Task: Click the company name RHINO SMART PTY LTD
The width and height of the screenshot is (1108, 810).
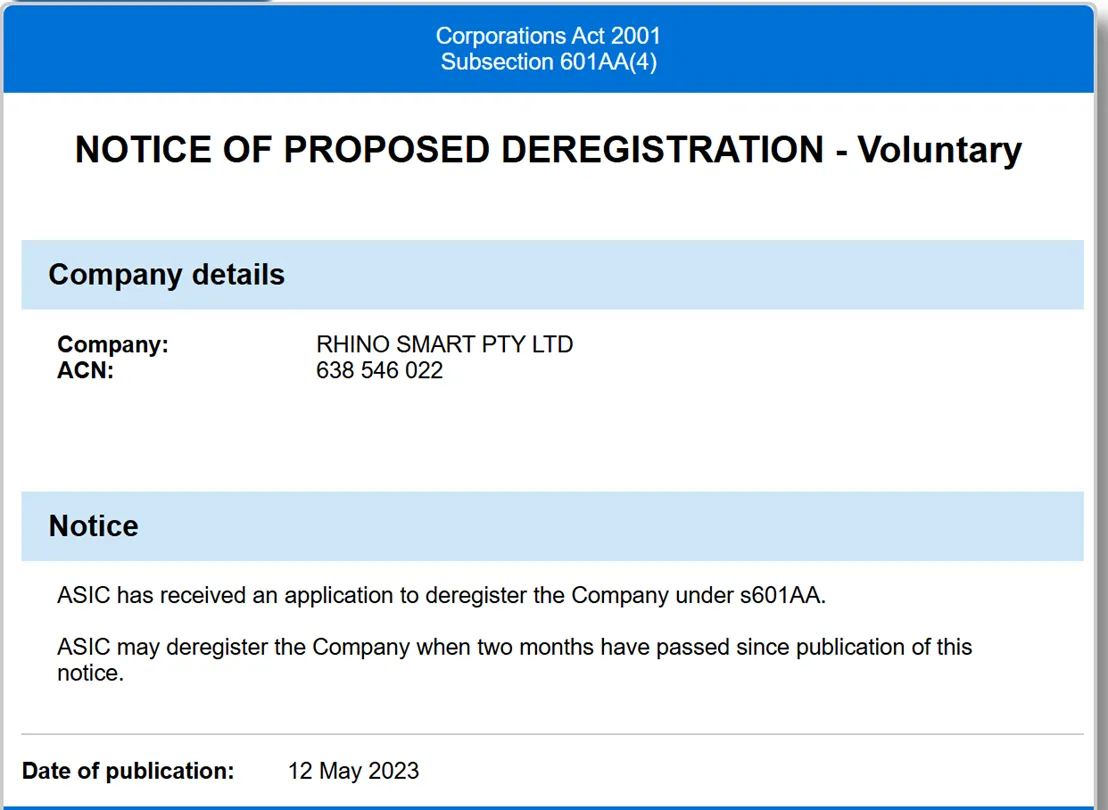Action: [444, 344]
